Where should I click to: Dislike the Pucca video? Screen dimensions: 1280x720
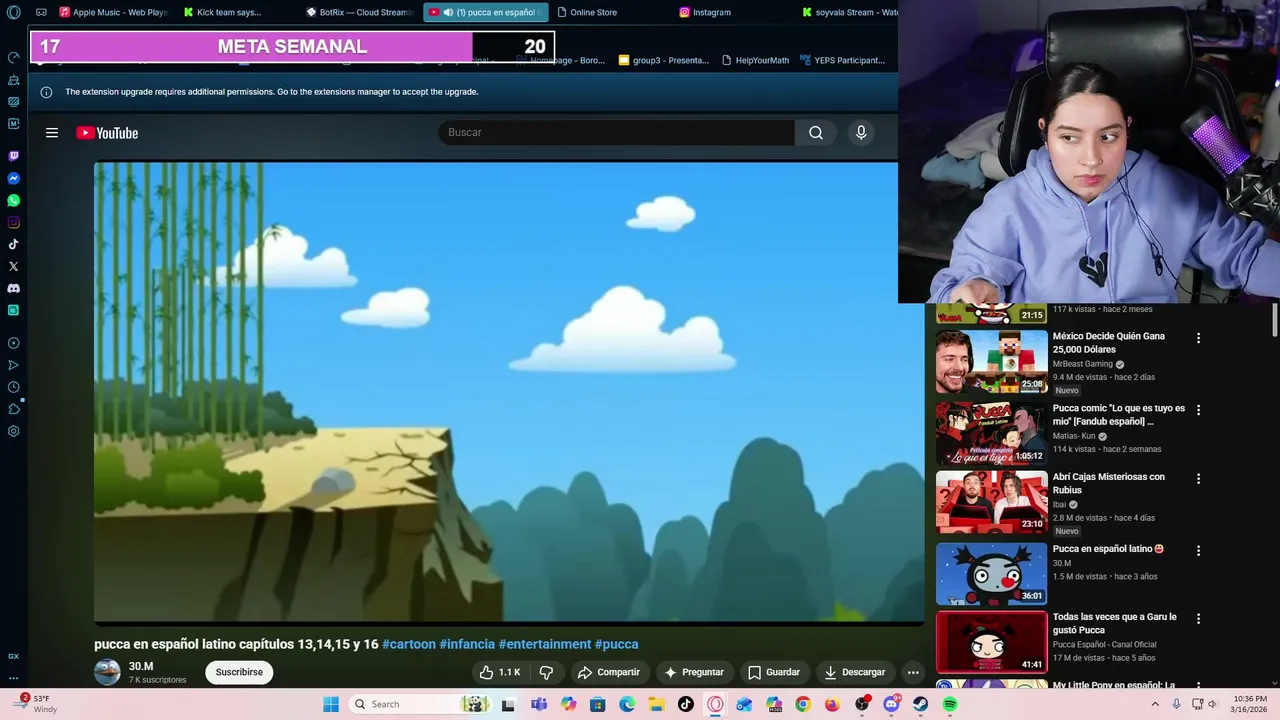(546, 672)
